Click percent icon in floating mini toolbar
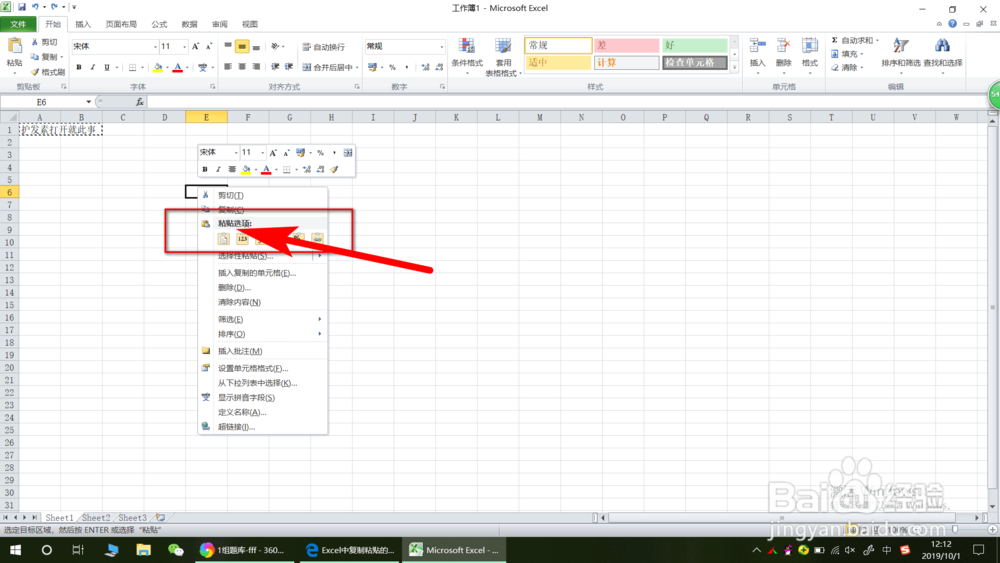1000x563 pixels. (x=320, y=153)
